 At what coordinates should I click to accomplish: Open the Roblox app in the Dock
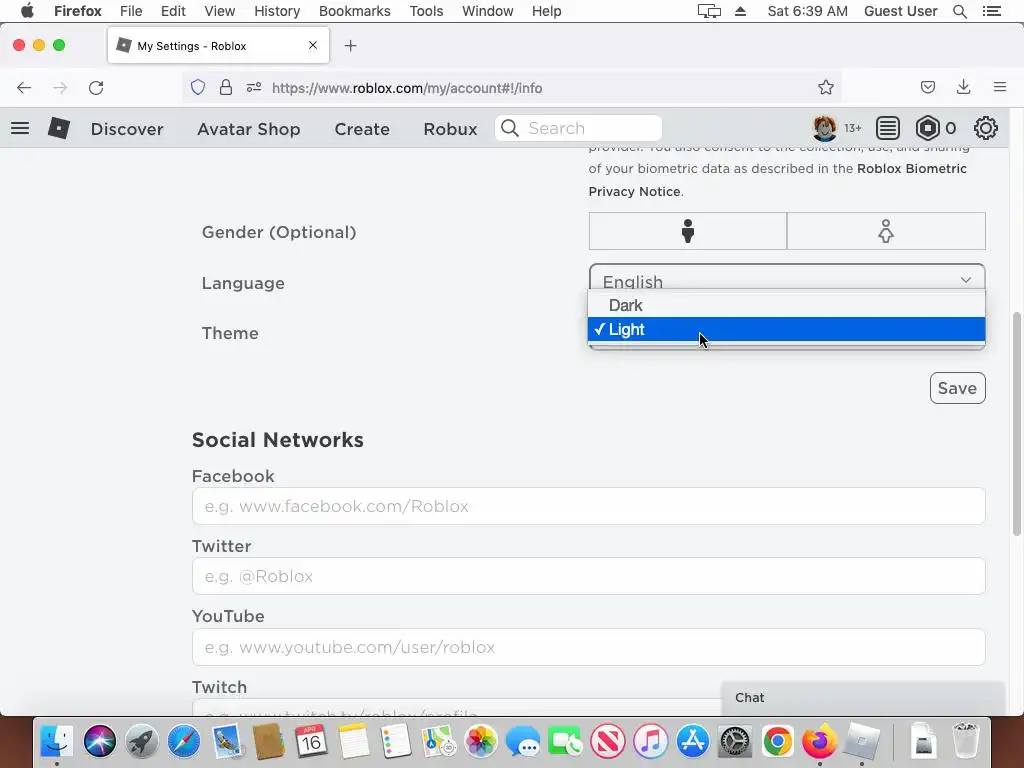pyautogui.click(x=862, y=742)
